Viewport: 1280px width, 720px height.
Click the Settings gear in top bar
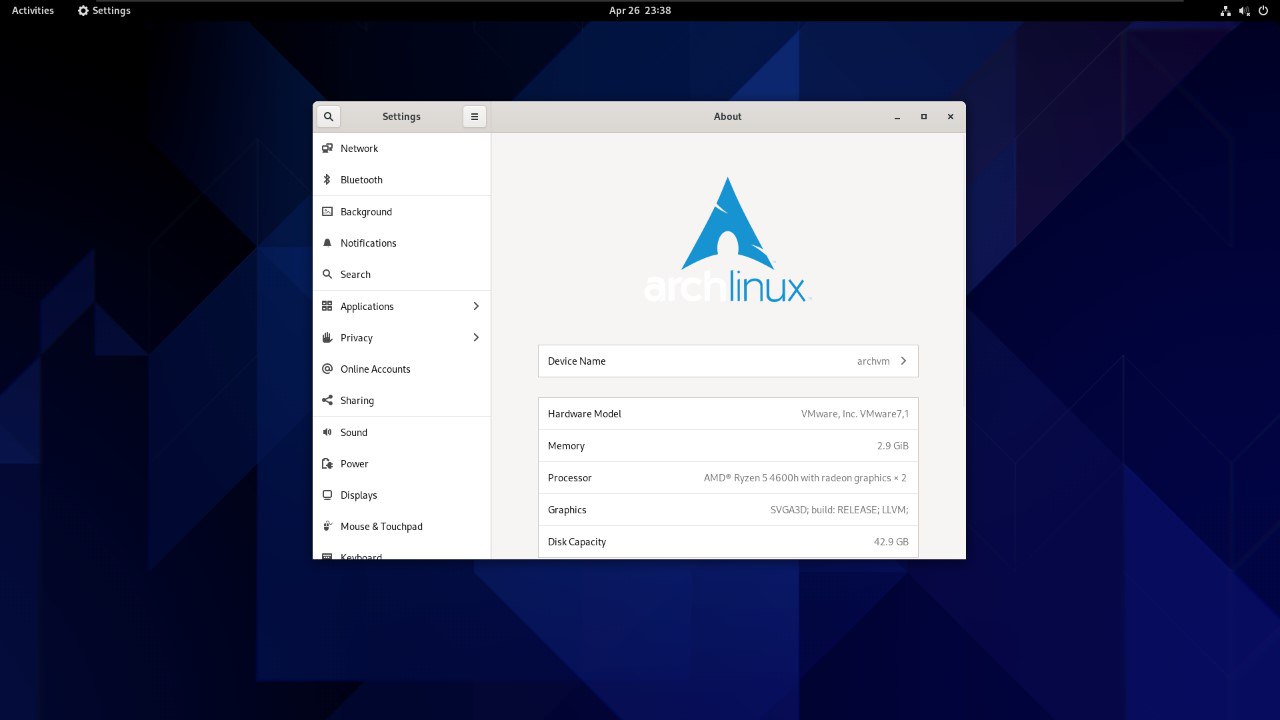point(83,10)
